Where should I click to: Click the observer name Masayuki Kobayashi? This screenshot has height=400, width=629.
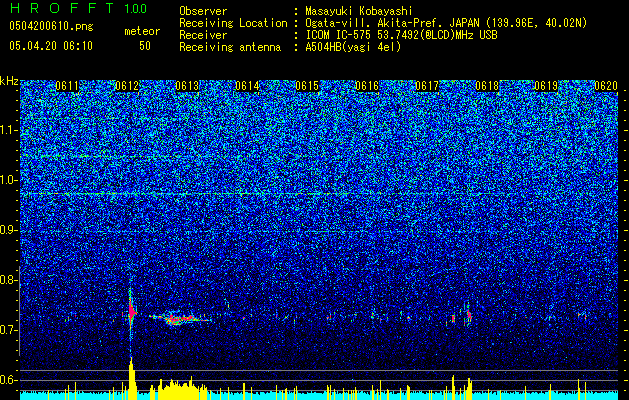pos(359,11)
